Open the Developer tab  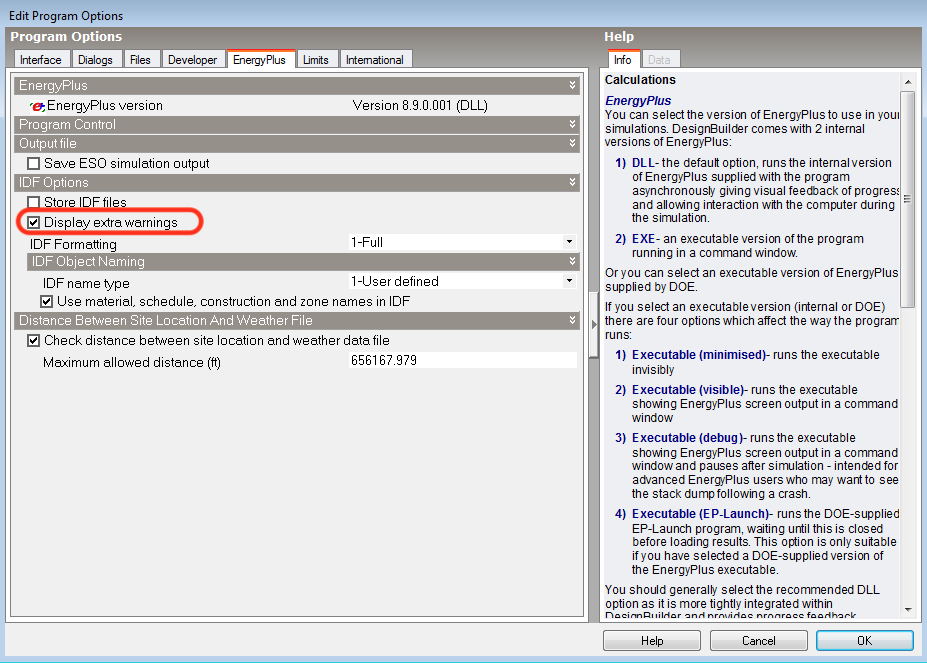tap(192, 60)
